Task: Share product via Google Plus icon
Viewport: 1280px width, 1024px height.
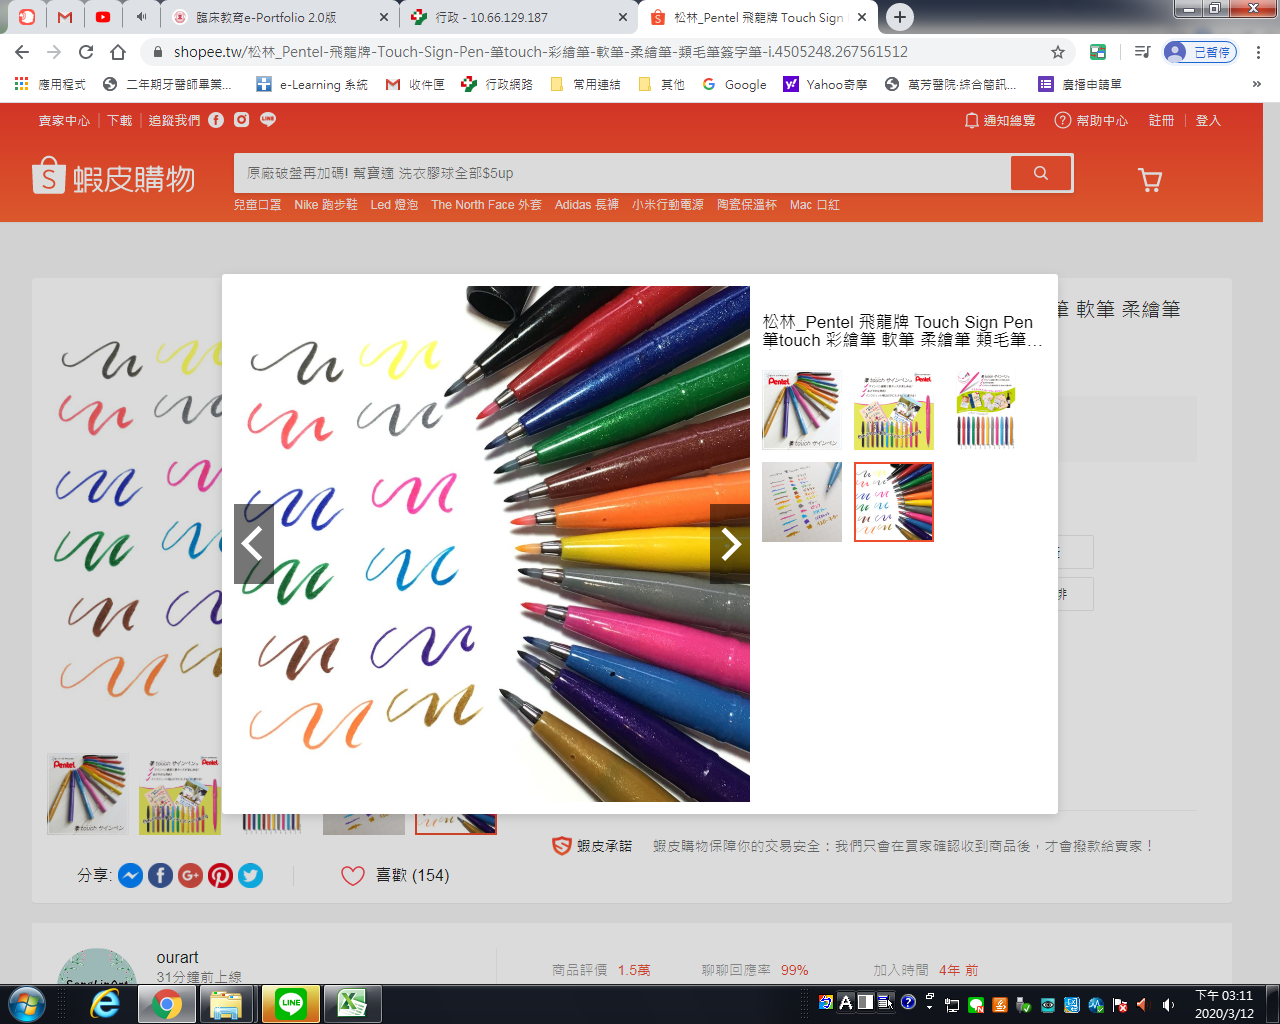Action: tap(190, 875)
